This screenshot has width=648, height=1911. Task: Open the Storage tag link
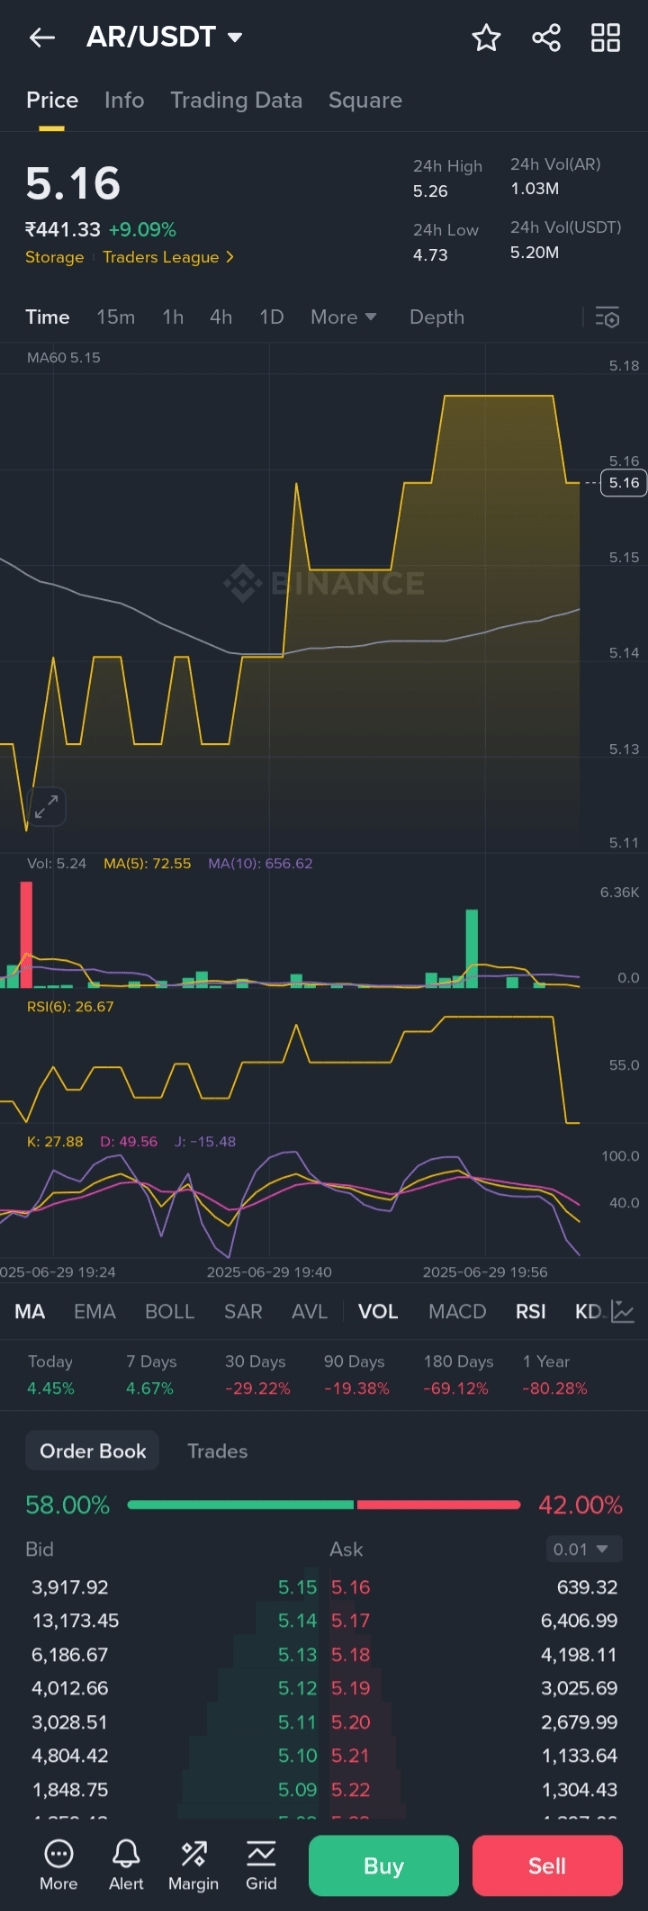pos(54,257)
